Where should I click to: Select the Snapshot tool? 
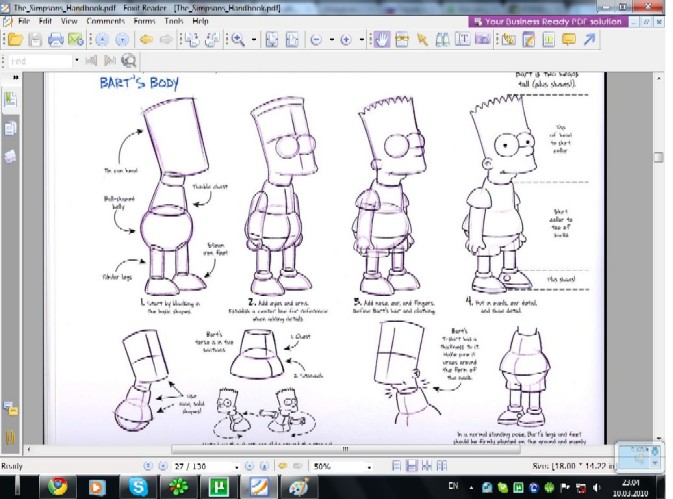[x=402, y=40]
